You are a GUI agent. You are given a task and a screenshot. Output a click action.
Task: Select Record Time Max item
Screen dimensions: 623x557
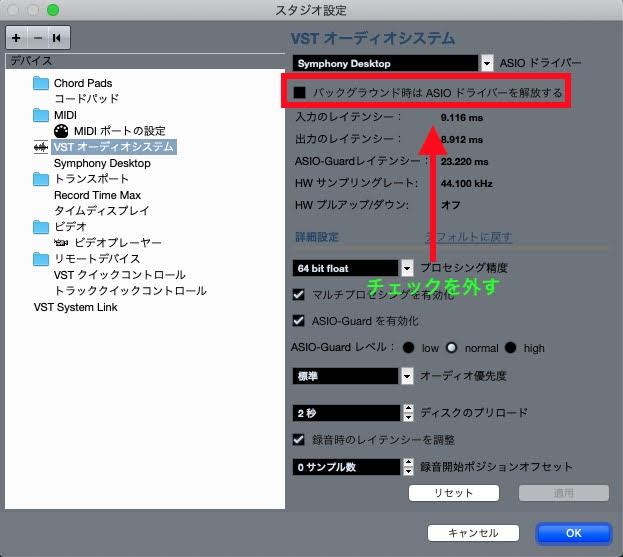point(97,195)
